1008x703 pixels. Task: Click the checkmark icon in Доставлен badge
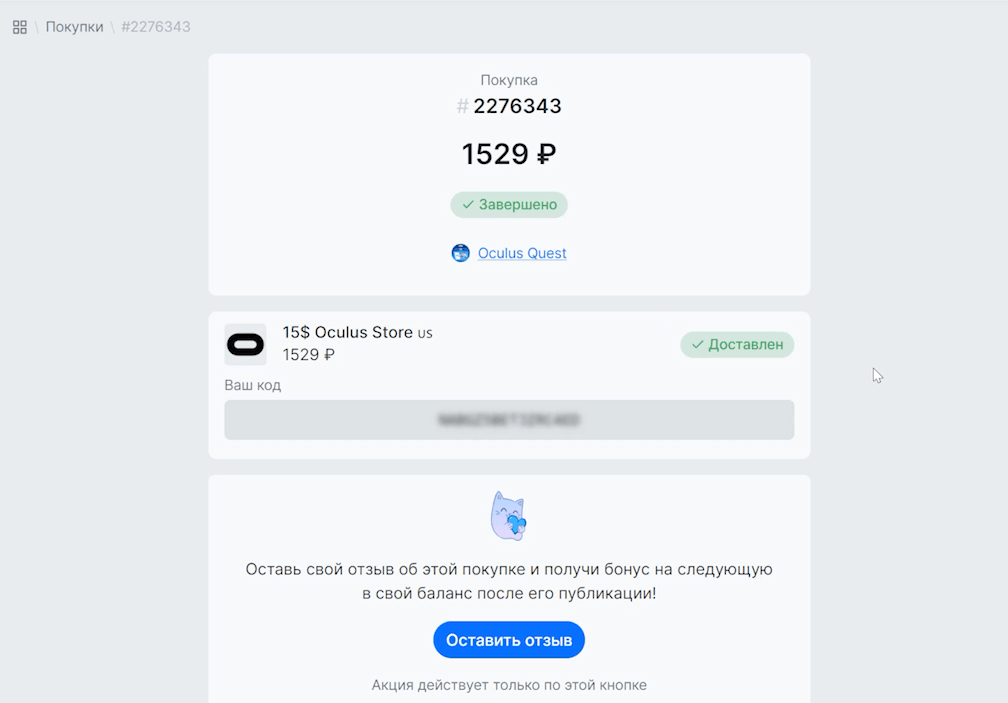click(698, 345)
